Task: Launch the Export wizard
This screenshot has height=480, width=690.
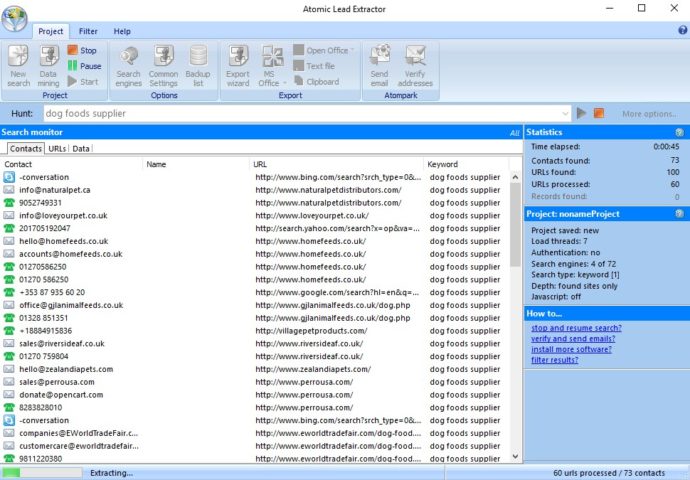Action: (x=238, y=64)
